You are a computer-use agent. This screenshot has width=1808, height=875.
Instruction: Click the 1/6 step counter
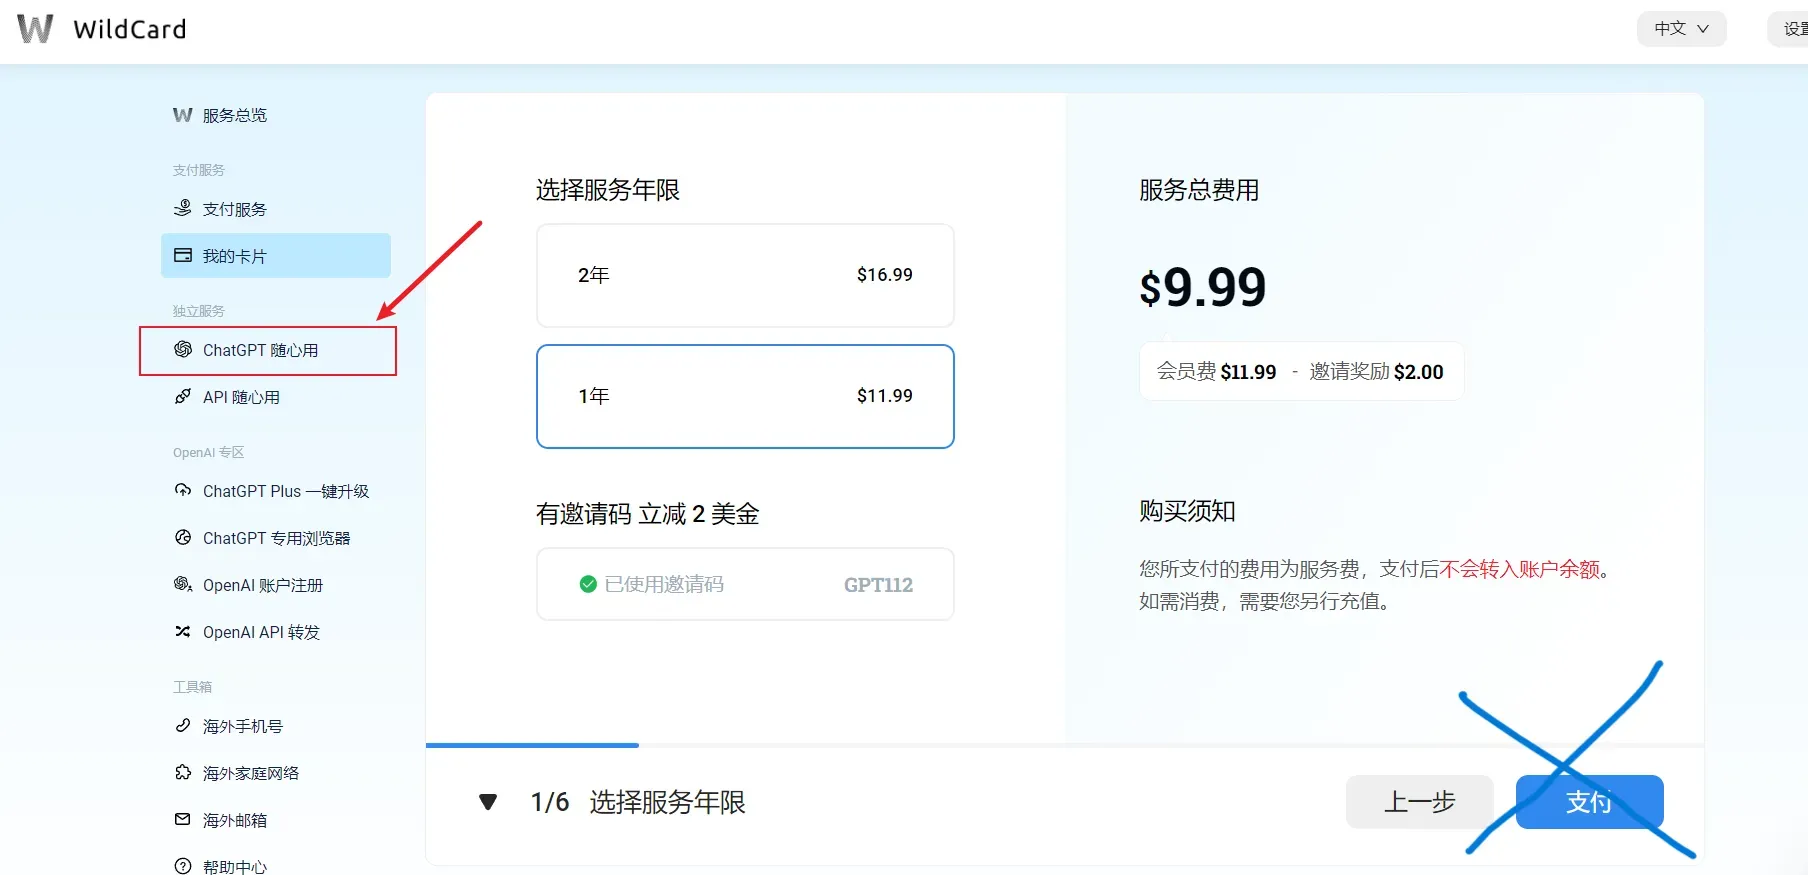[x=550, y=802]
